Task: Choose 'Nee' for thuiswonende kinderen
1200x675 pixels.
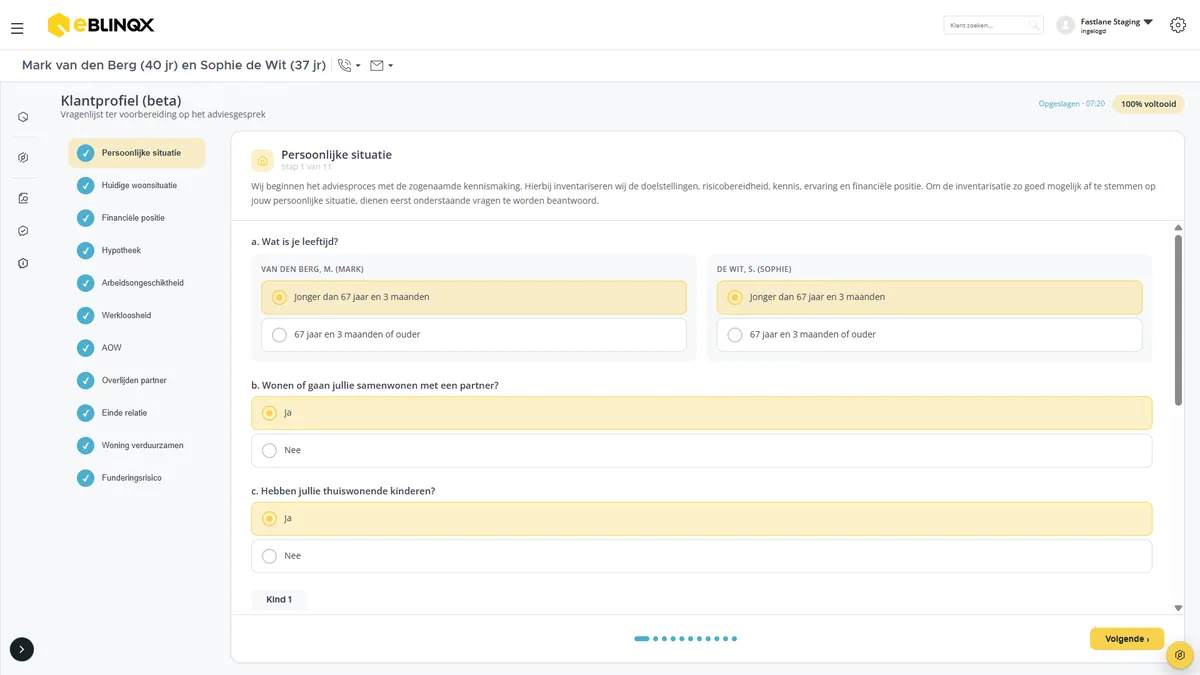Action: click(x=701, y=556)
